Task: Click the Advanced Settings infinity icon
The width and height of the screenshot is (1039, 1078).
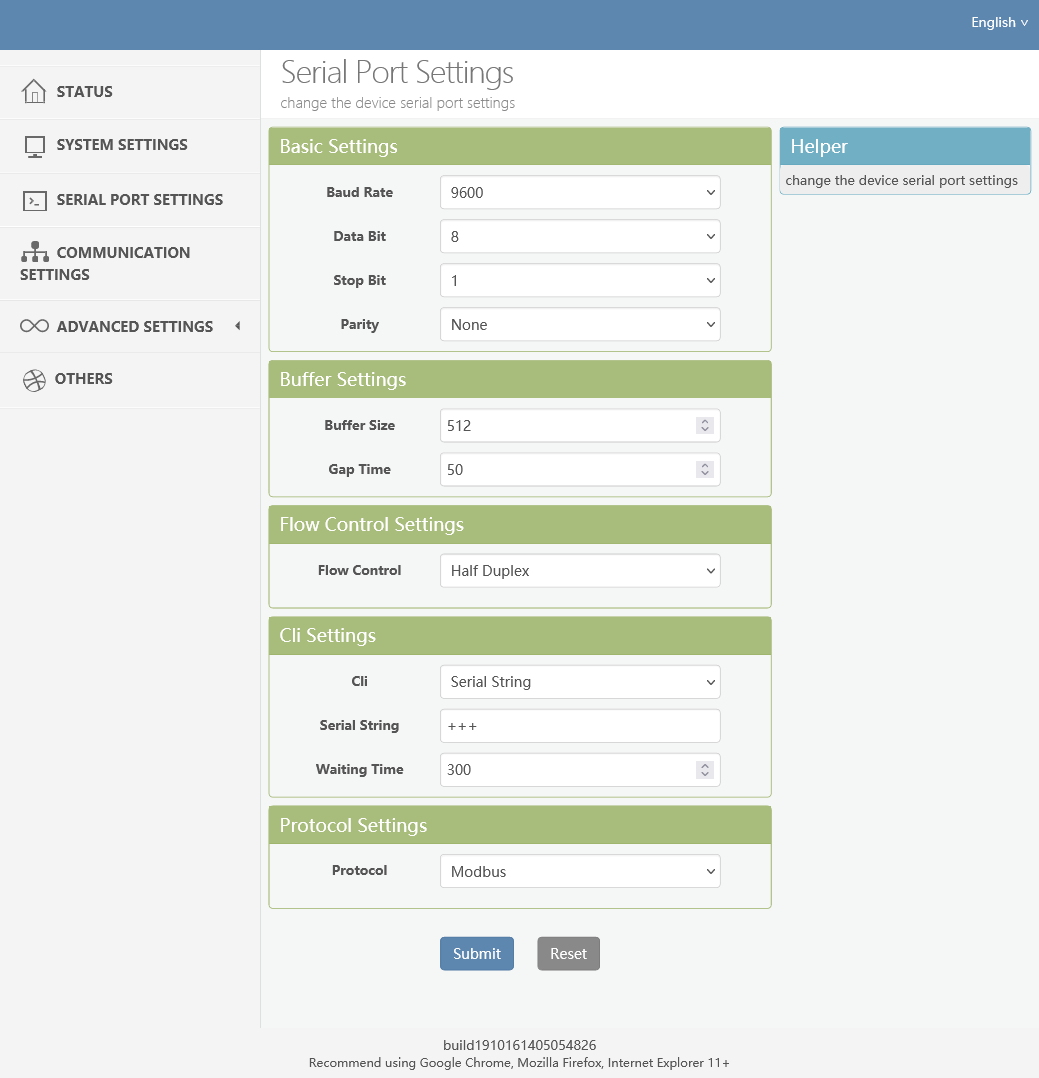Action: coord(34,327)
